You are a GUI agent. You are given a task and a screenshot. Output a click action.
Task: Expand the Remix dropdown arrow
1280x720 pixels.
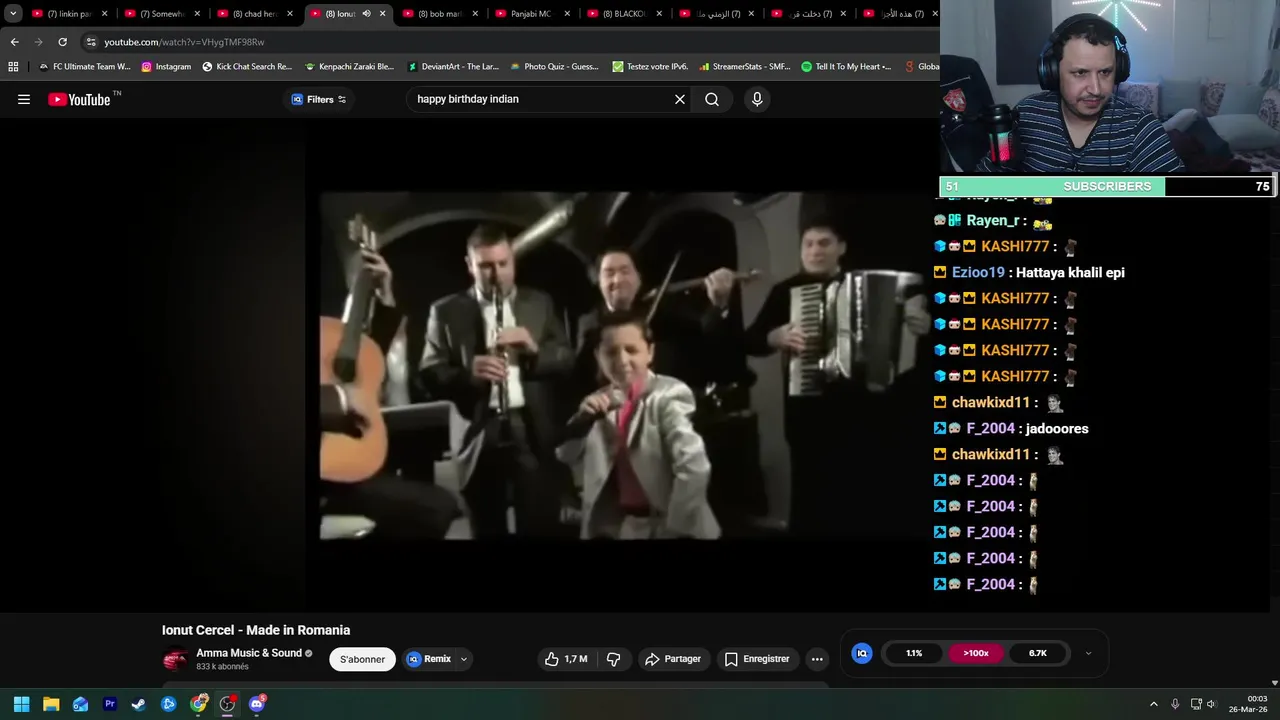pyautogui.click(x=464, y=659)
